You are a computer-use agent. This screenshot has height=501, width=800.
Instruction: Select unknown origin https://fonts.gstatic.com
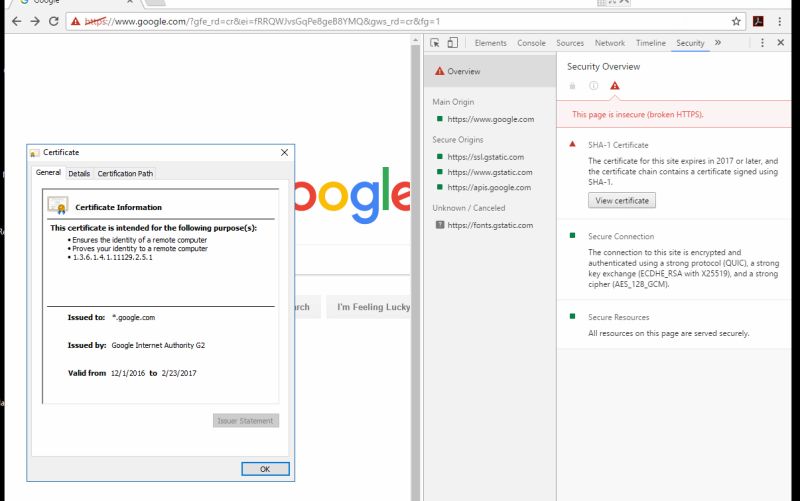click(490, 226)
